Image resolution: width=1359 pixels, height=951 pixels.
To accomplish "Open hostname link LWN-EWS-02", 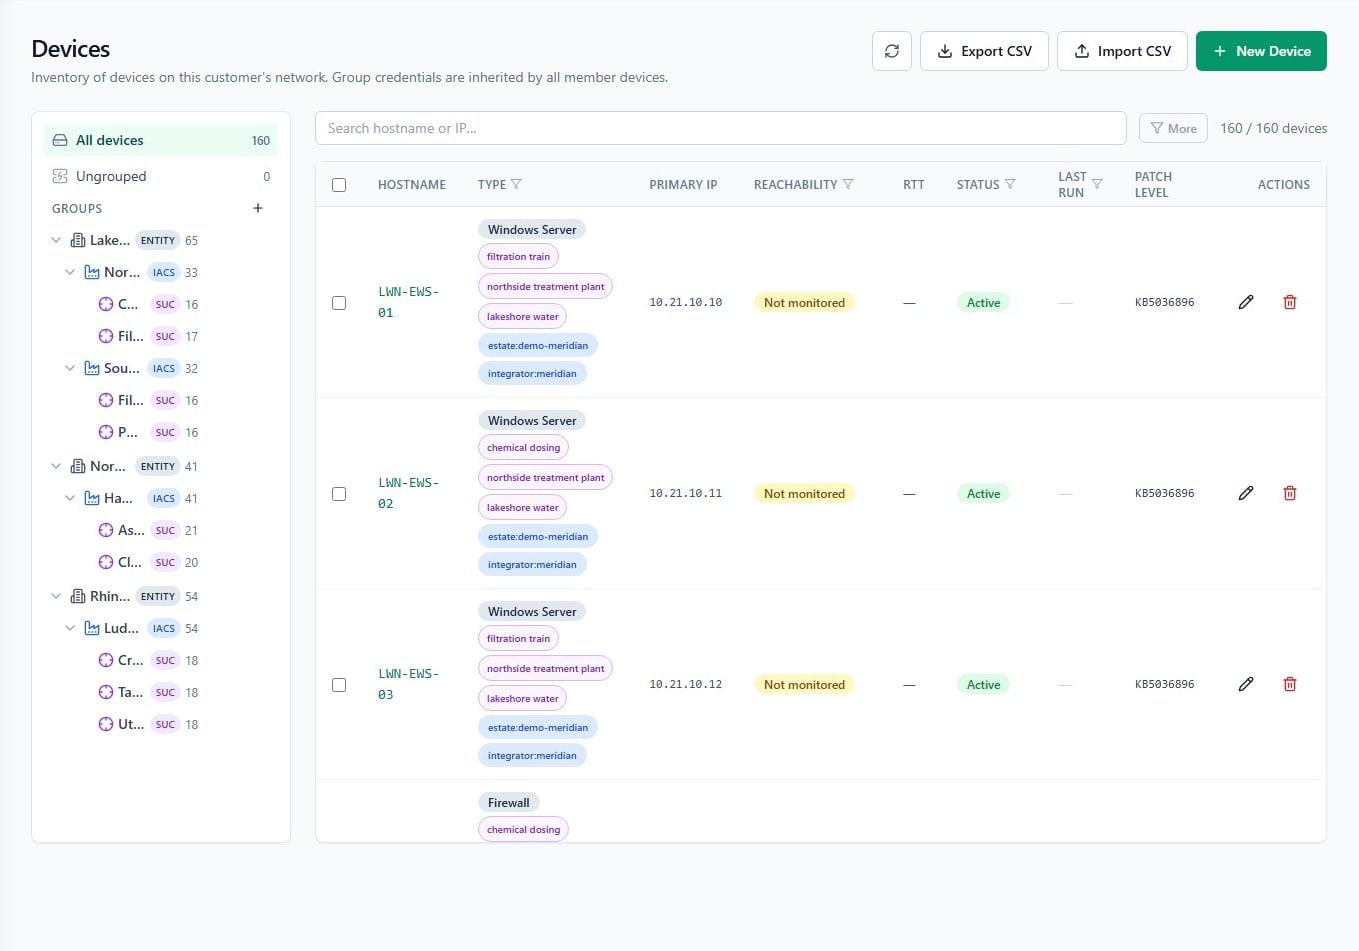I will pos(408,493).
